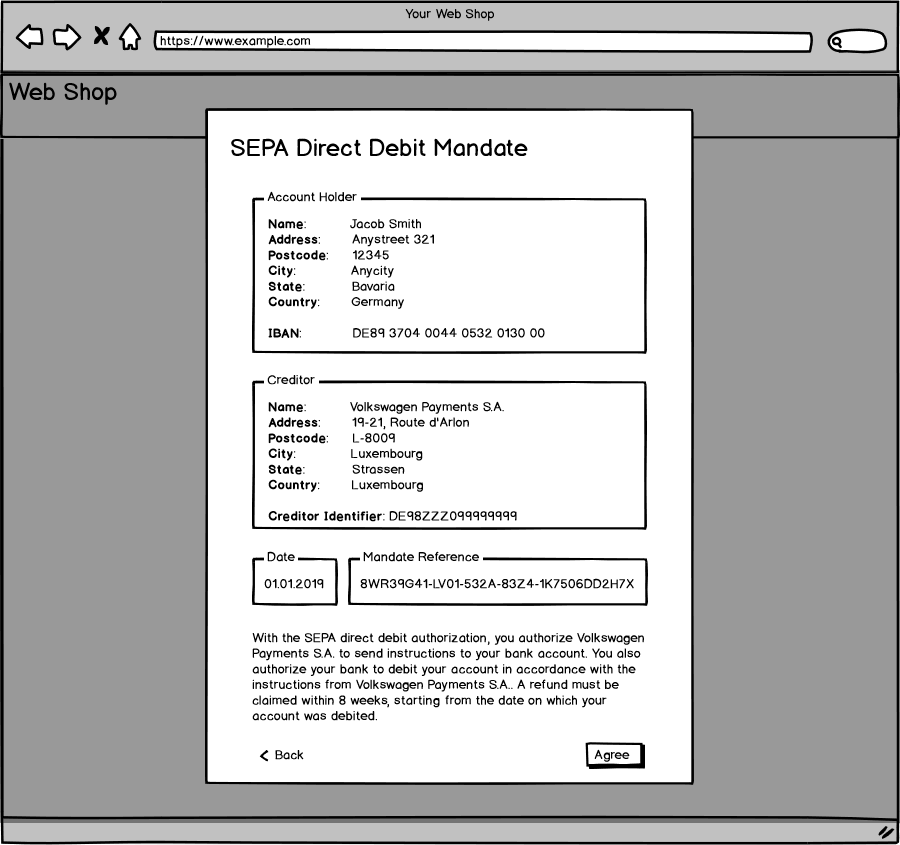This screenshot has height=845, width=900.
Task: Click the magnifier icon in search box
Action: (x=837, y=41)
